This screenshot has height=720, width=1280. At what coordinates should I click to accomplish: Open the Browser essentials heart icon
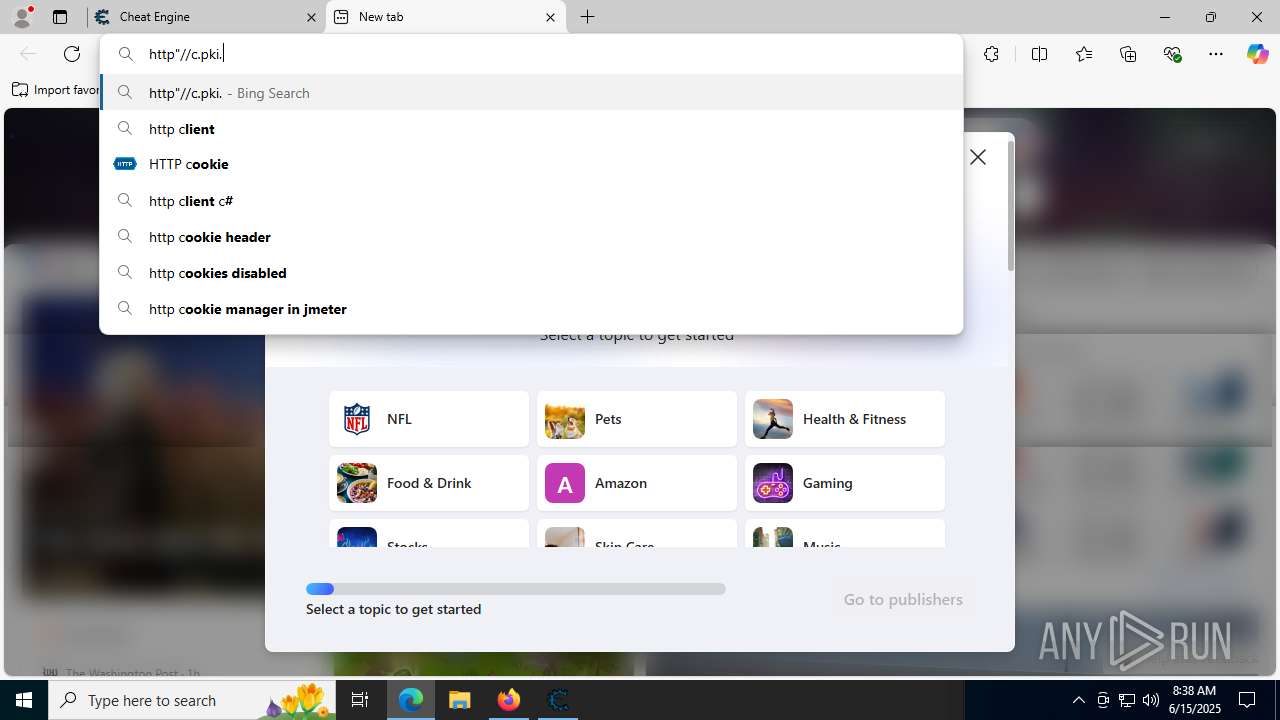[1172, 54]
